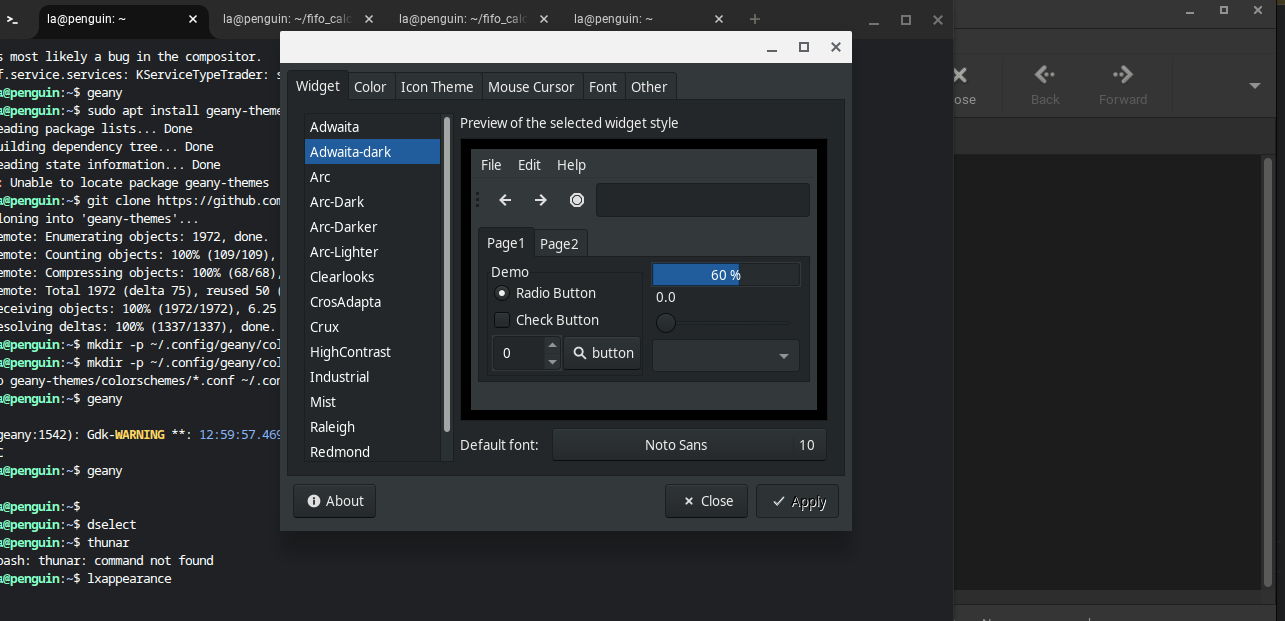The height and width of the screenshot is (621, 1285).
Task: Maximize the appearance dialog
Action: point(804,47)
